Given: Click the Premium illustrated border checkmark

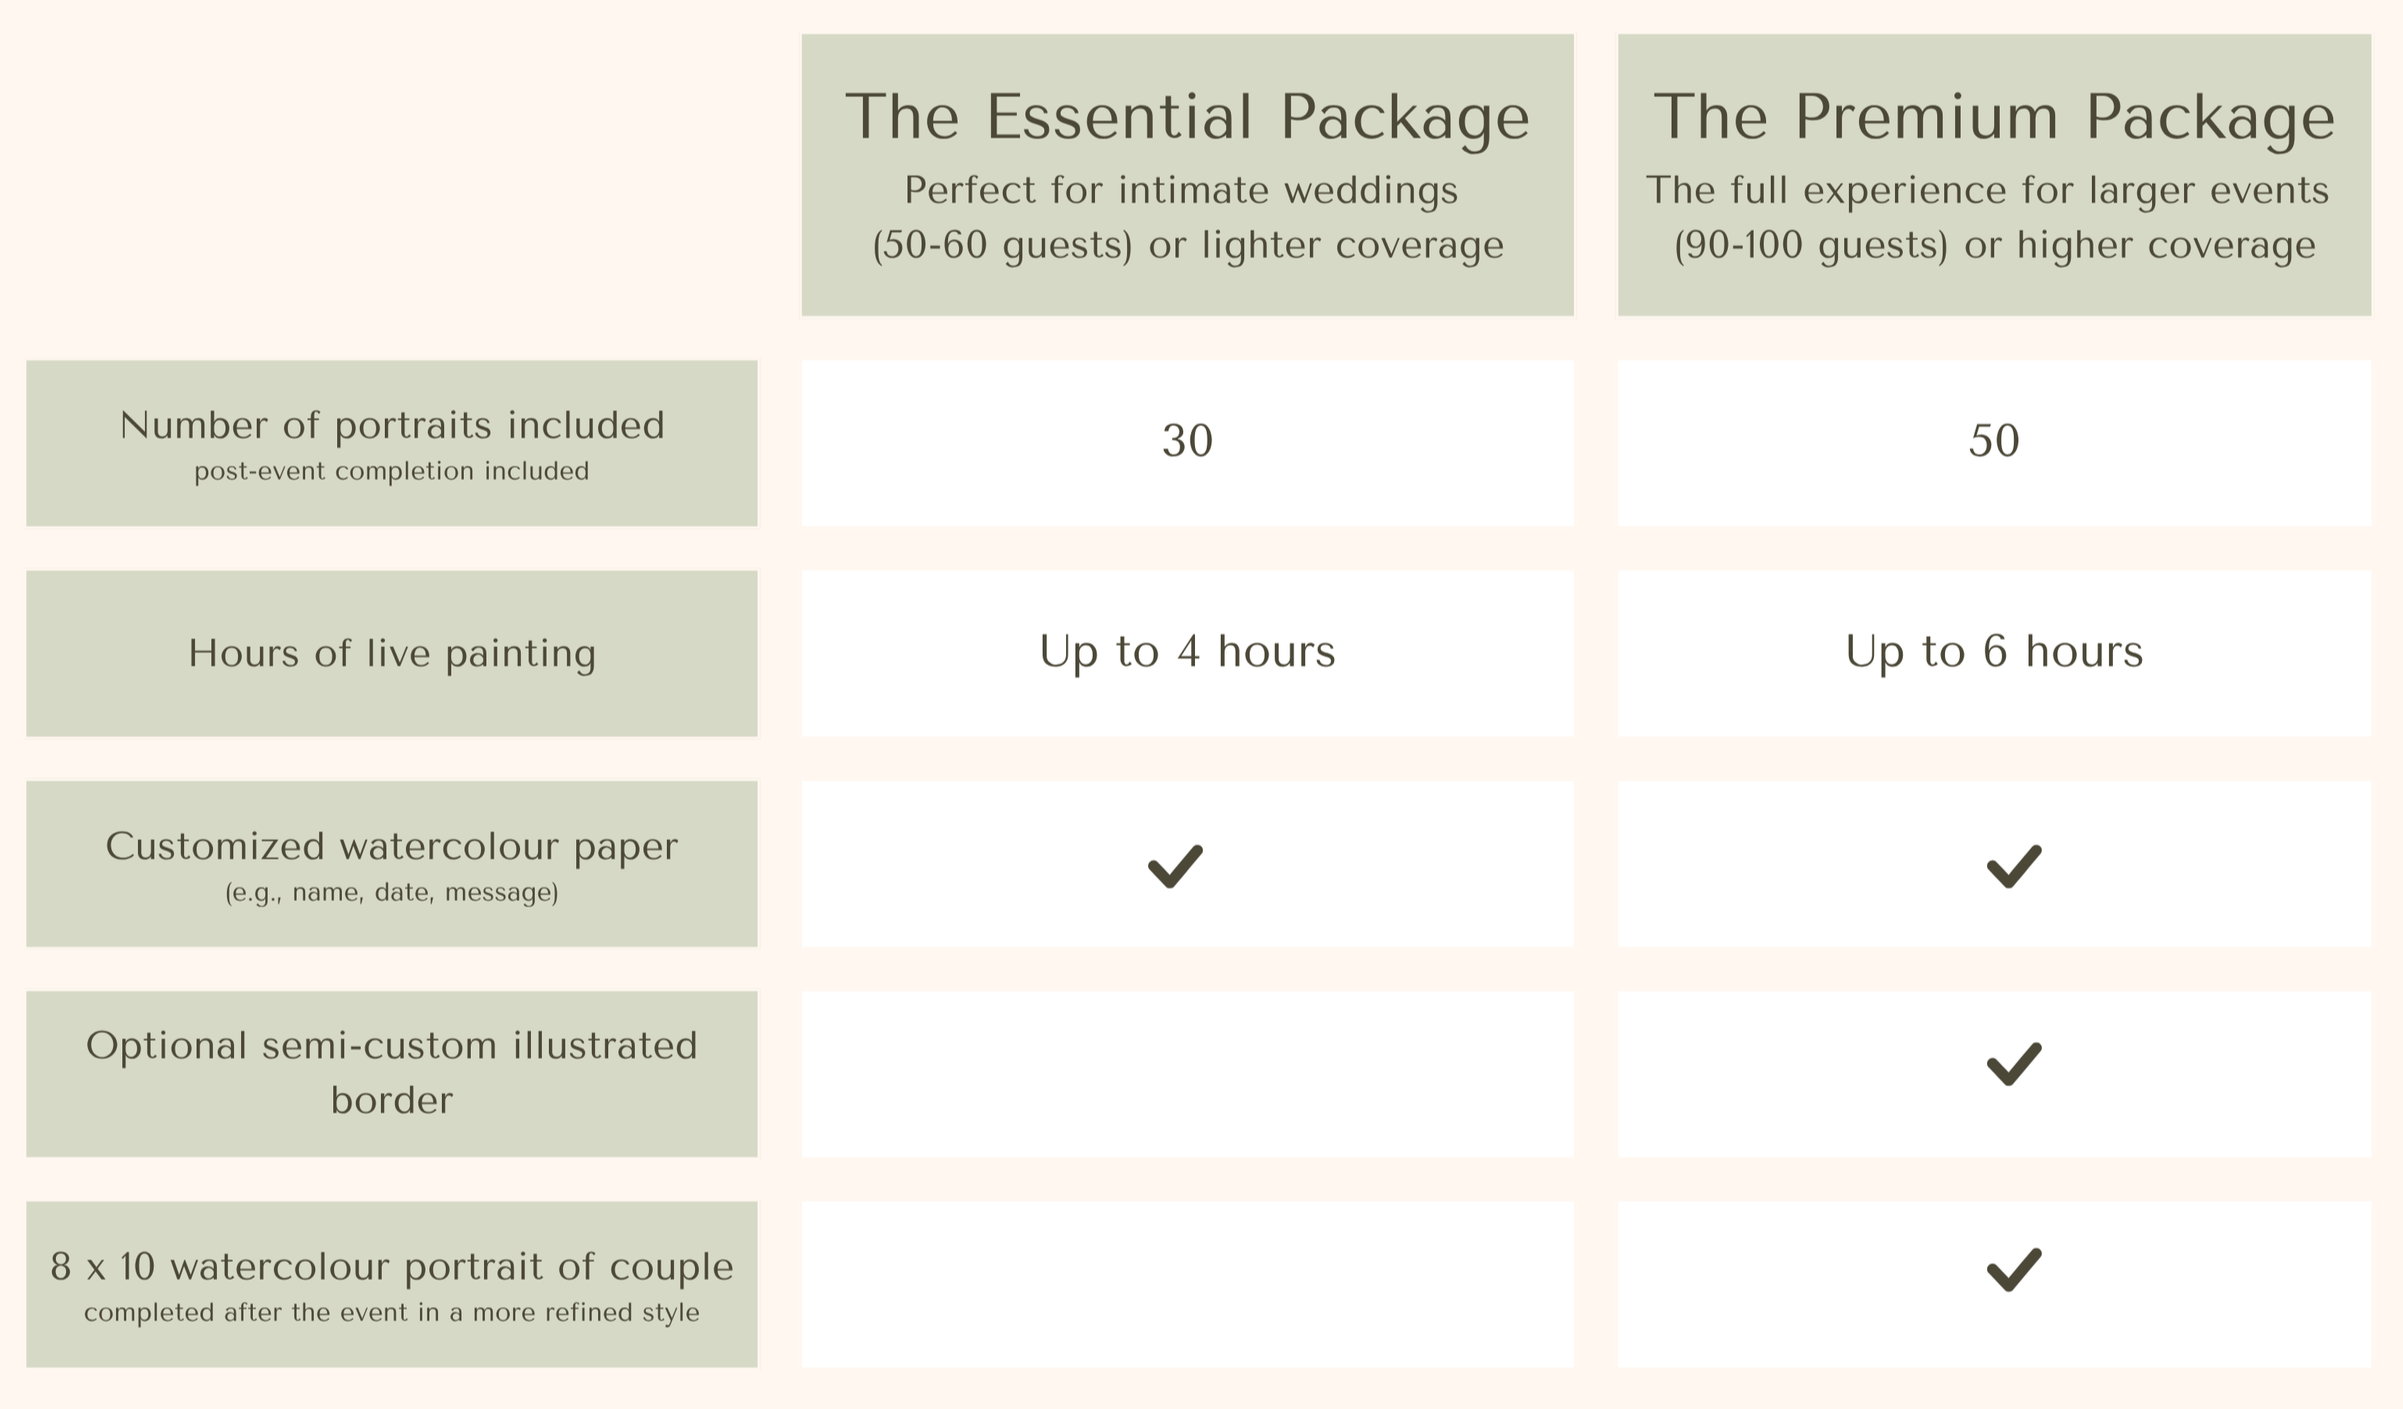Looking at the screenshot, I should pos(2013,1064).
